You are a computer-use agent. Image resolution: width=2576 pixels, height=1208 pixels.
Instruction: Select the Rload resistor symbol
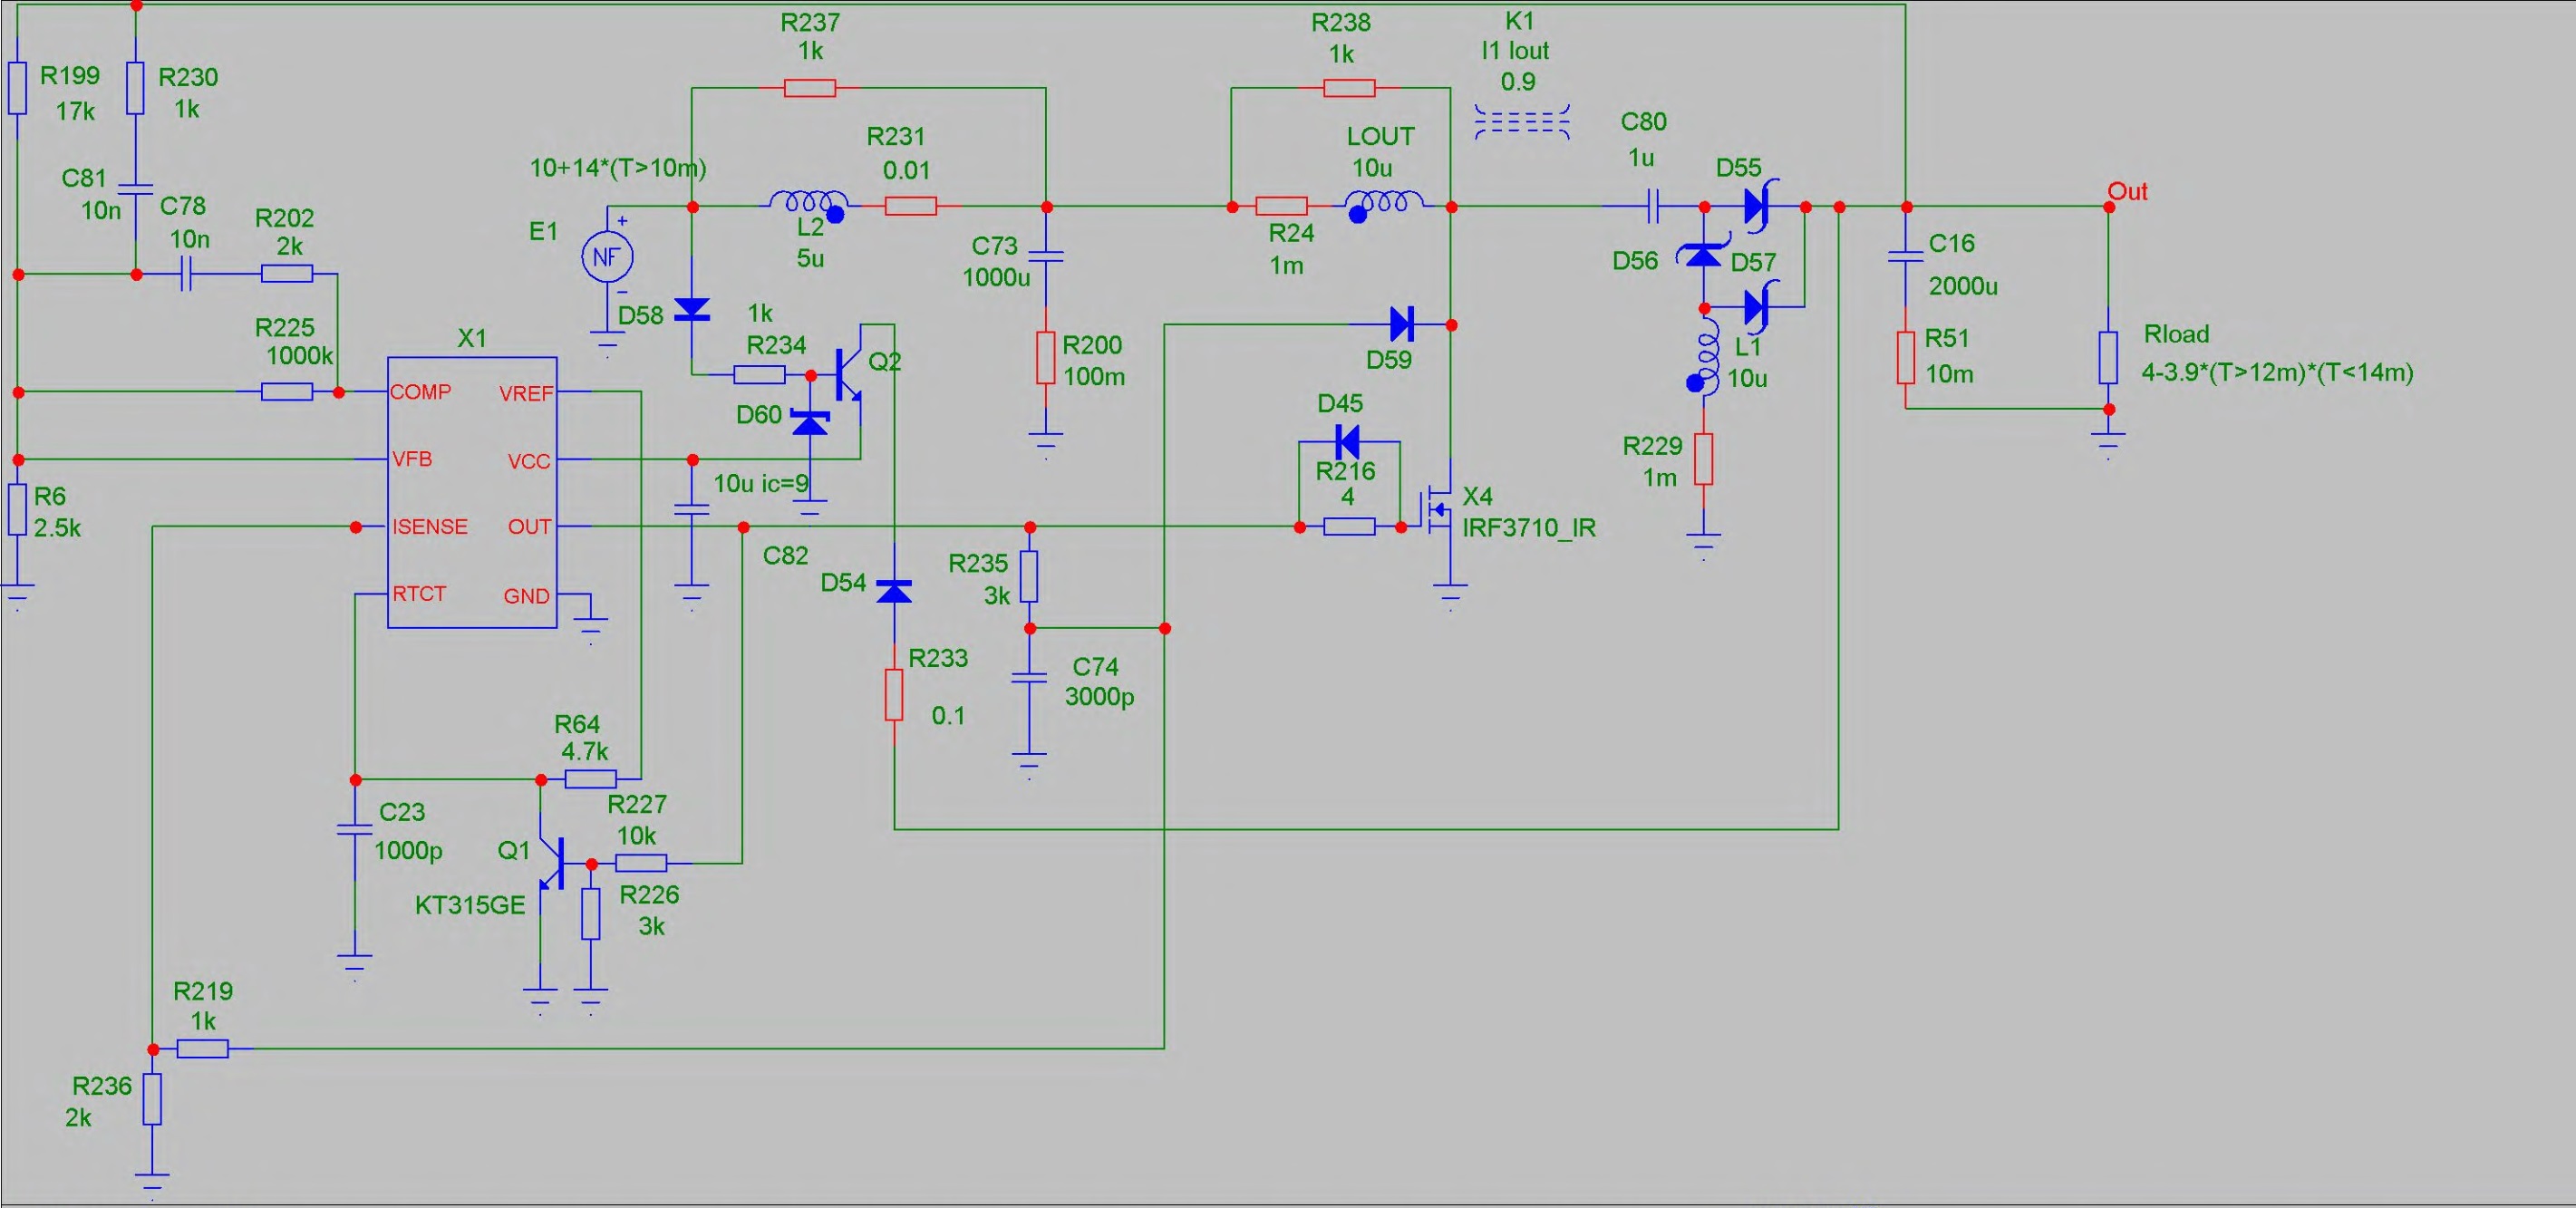click(x=2108, y=358)
